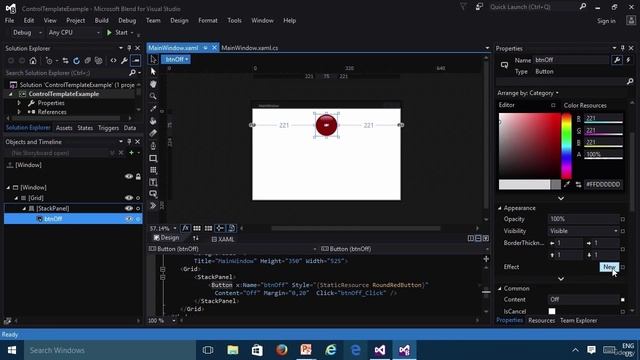Viewport: 640px width, 360px height.
Task: Open the Assets chevron in the toolbox
Action: click(153, 206)
